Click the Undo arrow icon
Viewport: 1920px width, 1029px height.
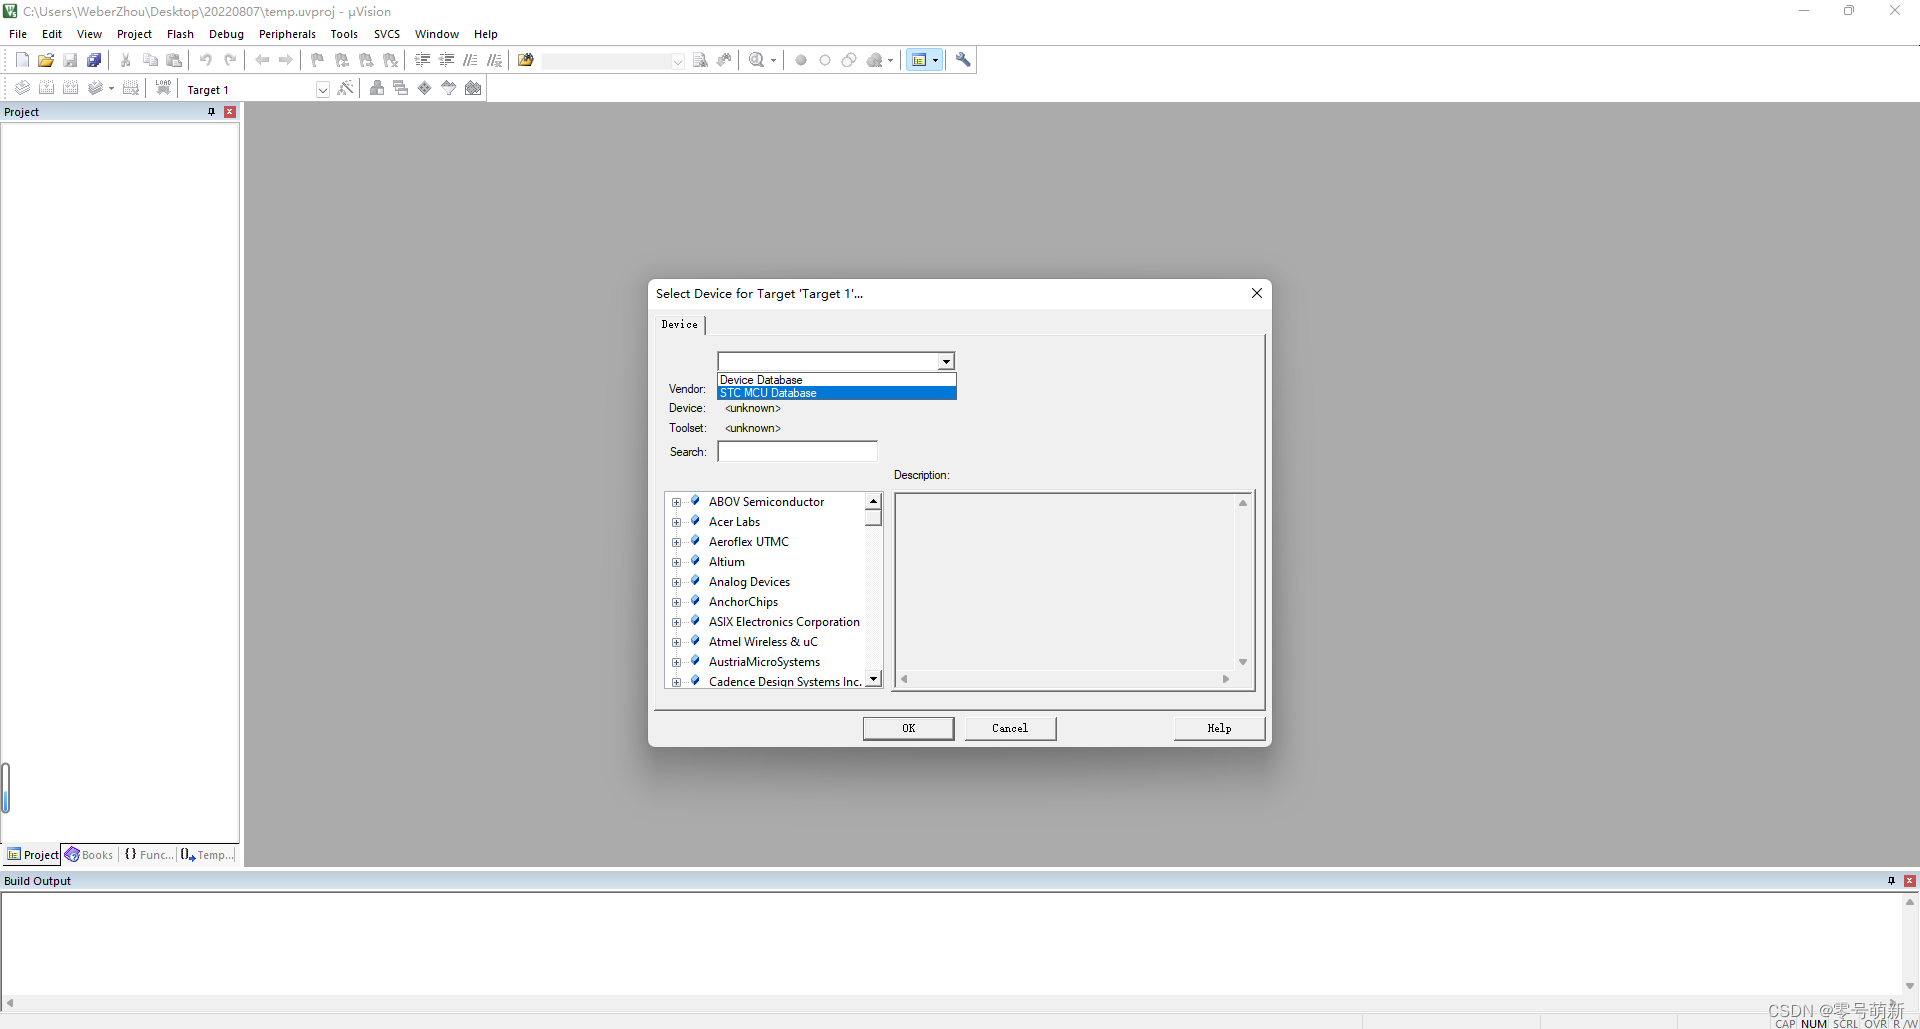[x=206, y=60]
